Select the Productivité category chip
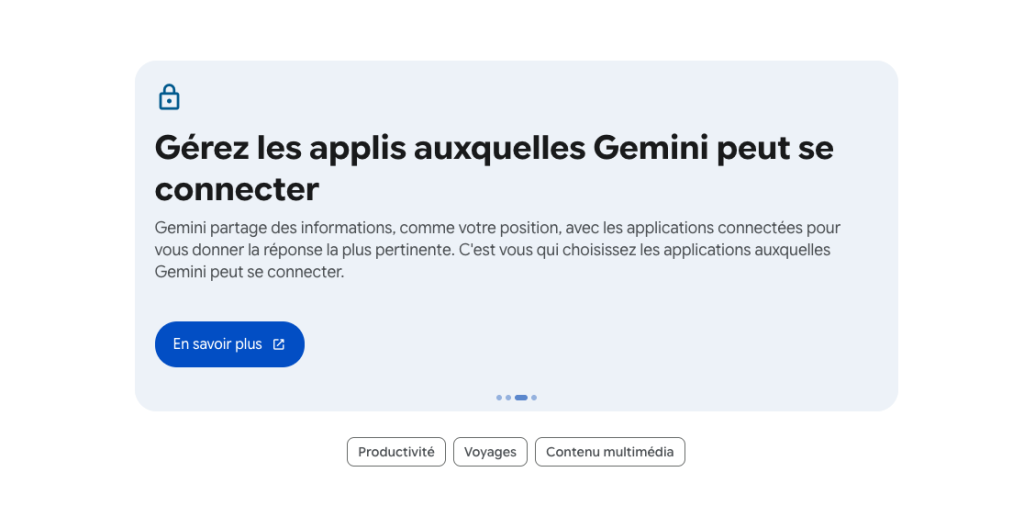Image resolution: width=1024 pixels, height=506 pixels. pyautogui.click(x=396, y=452)
